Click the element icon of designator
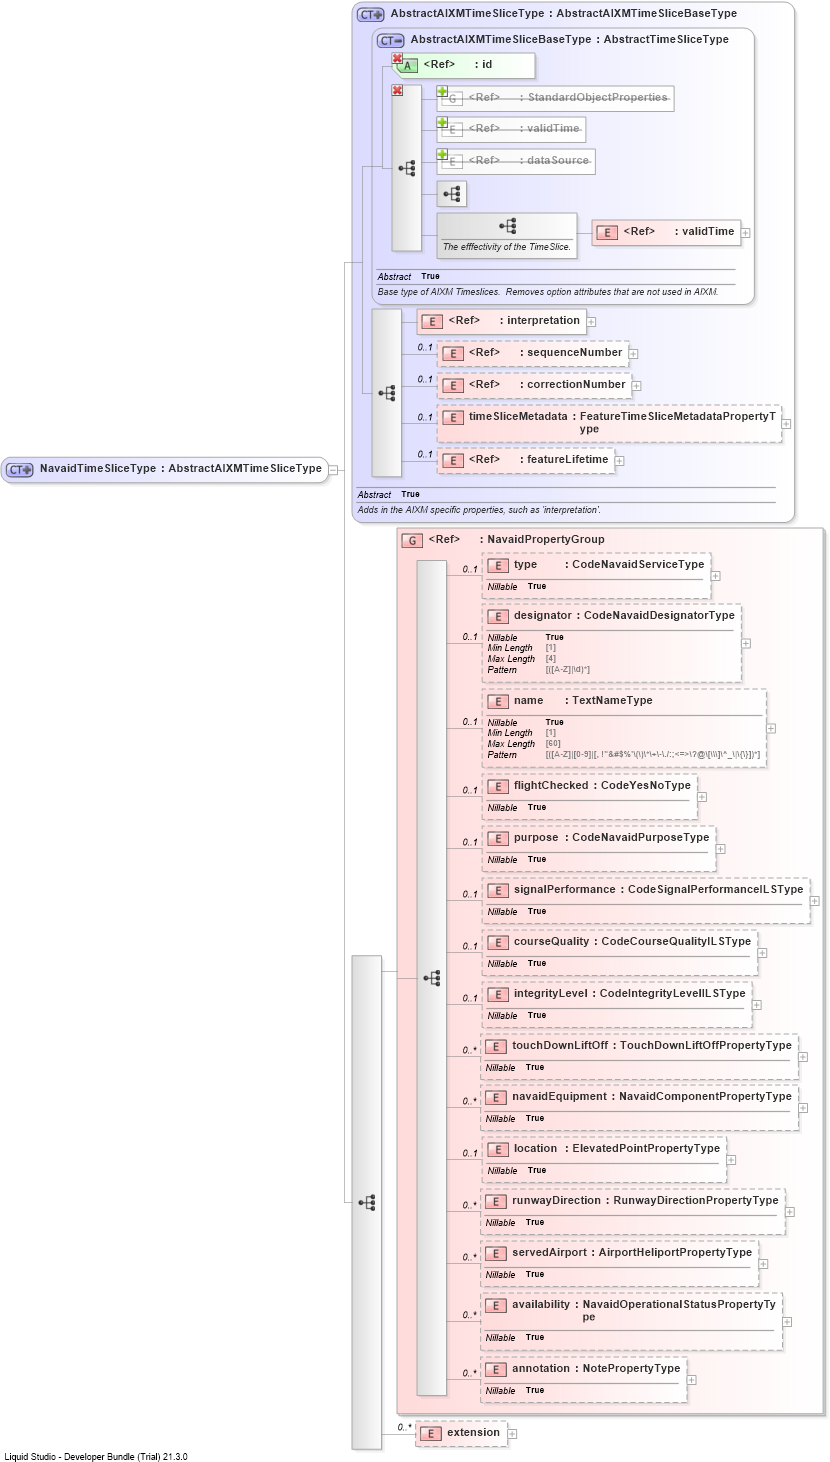 click(x=498, y=616)
